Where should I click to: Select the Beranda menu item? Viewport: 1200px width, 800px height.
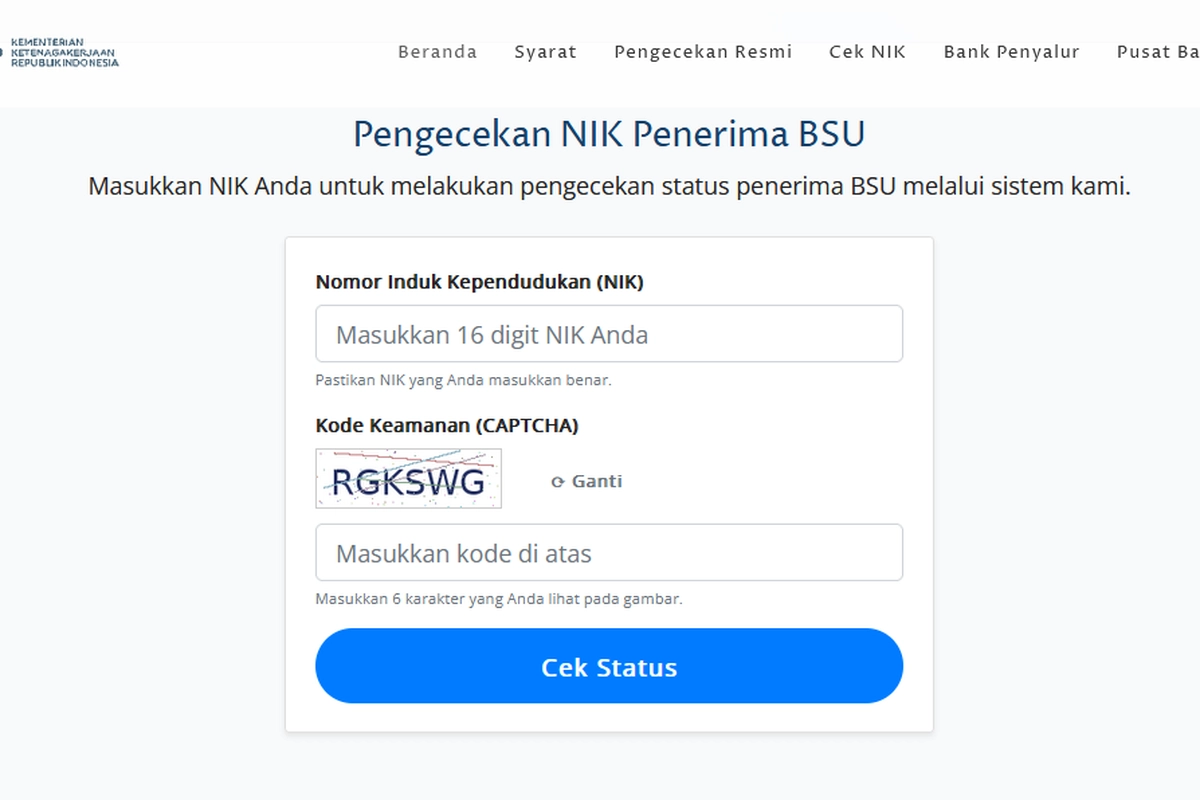pyautogui.click(x=437, y=51)
